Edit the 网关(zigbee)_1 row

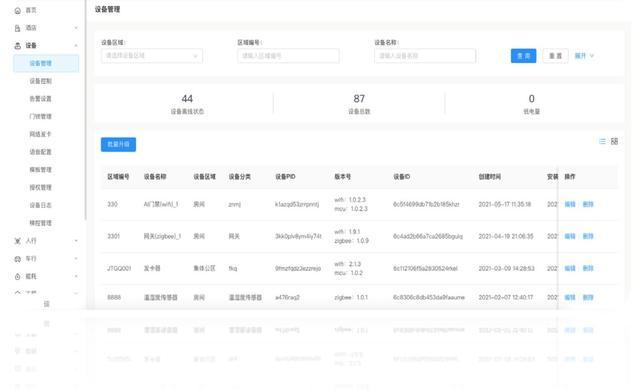coord(570,236)
